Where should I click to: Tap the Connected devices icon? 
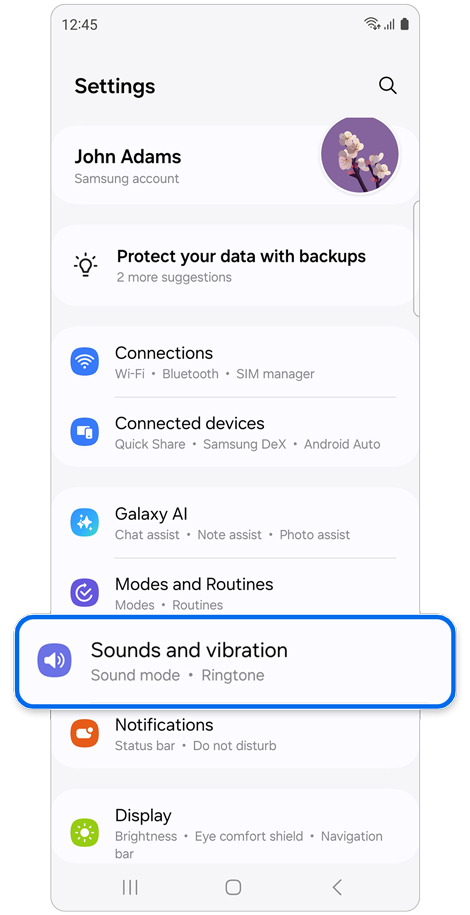85,432
